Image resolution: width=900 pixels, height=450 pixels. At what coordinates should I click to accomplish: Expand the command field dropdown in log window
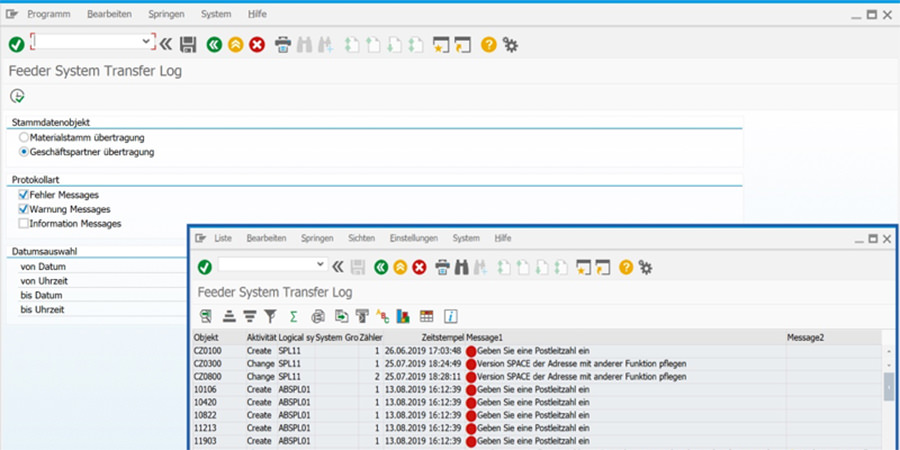click(320, 265)
